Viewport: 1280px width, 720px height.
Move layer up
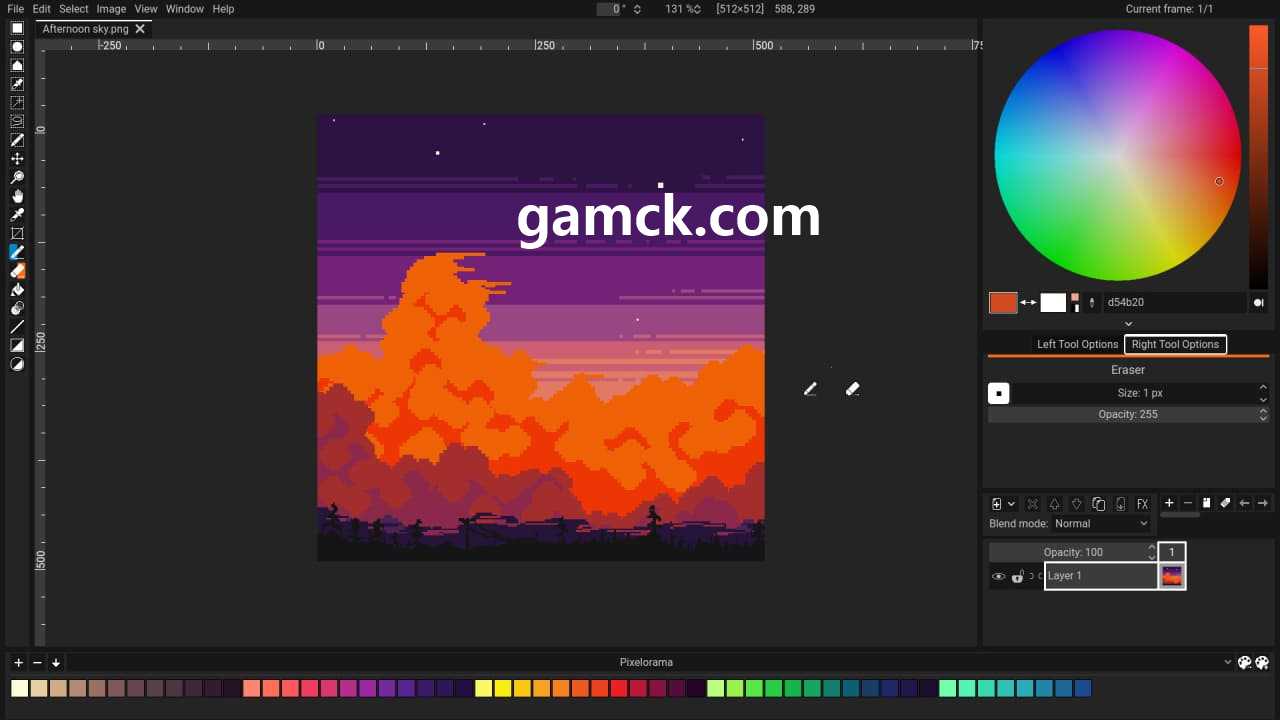1054,504
